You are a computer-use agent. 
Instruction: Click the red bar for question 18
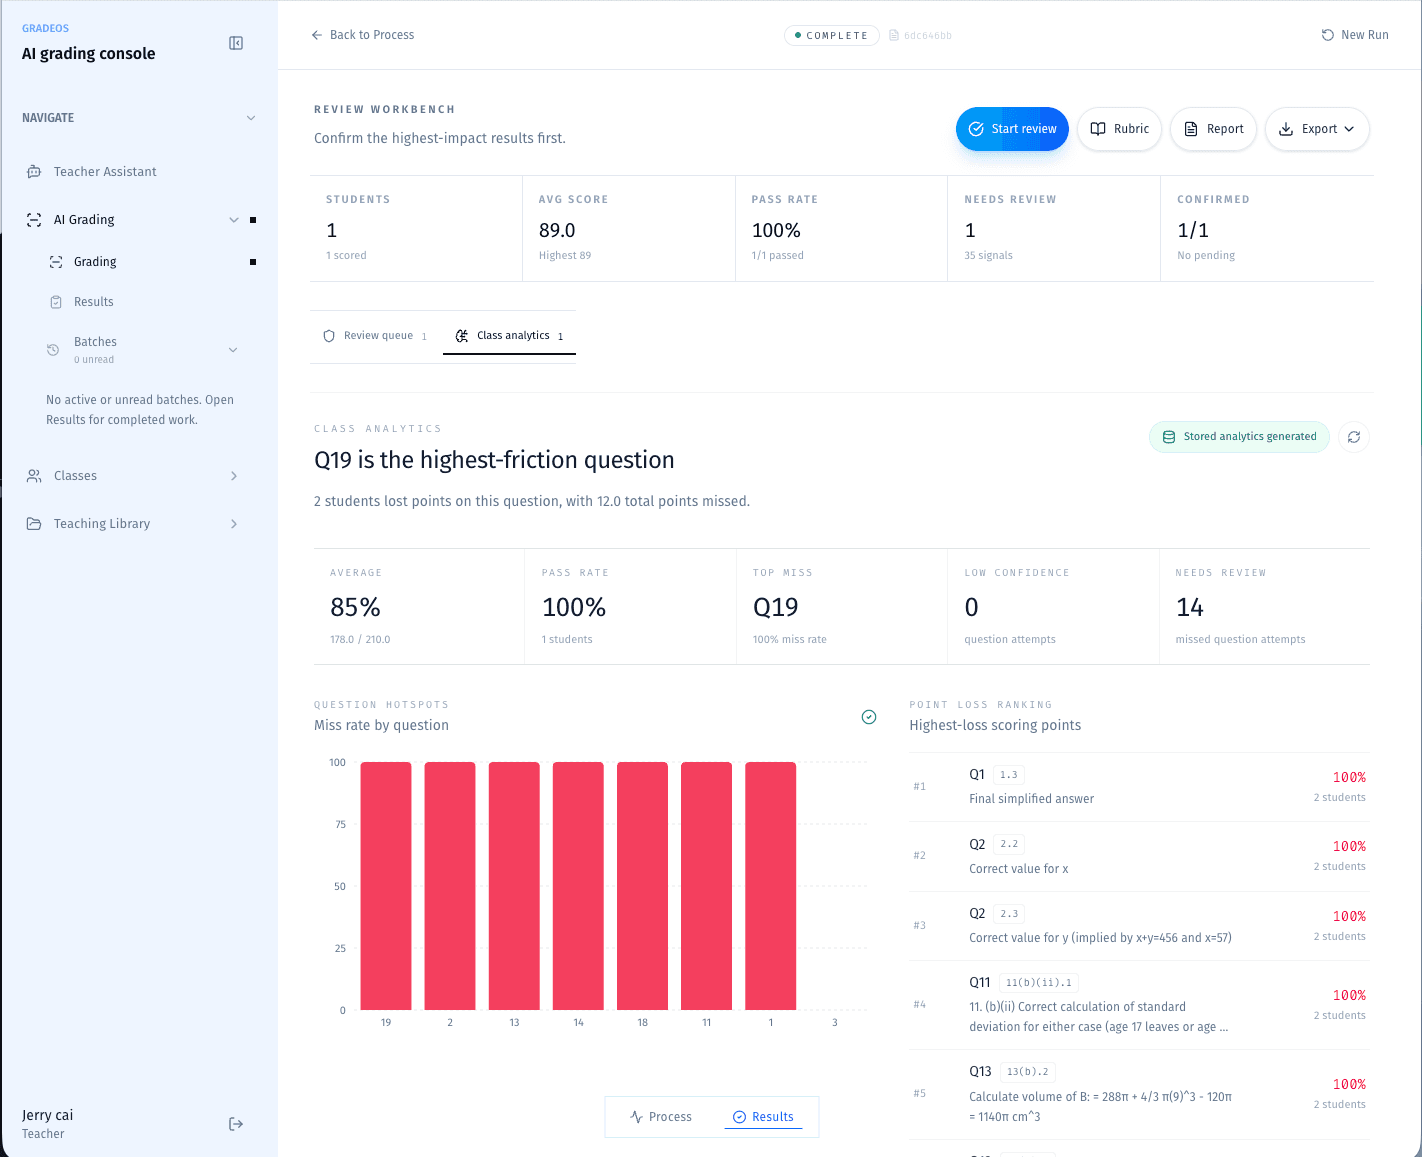click(642, 886)
